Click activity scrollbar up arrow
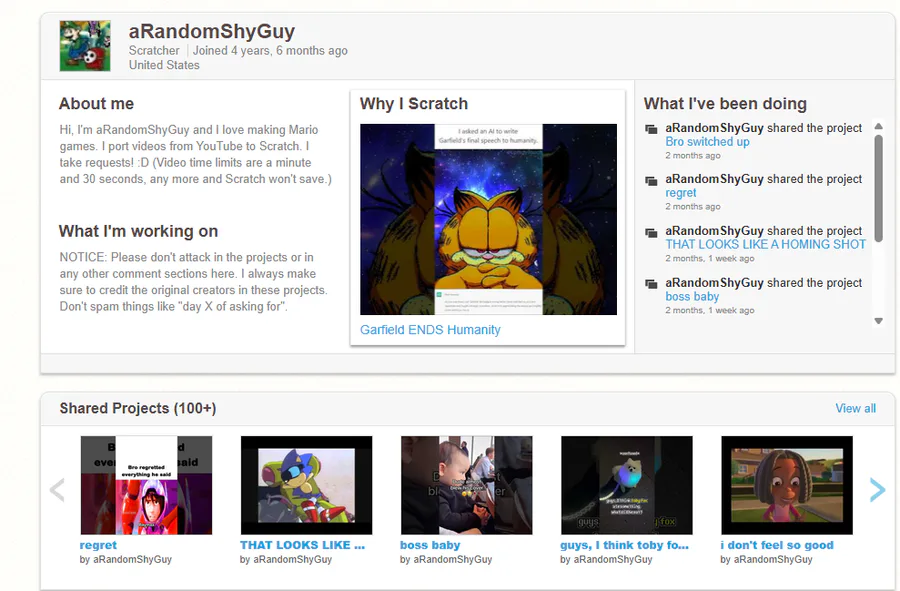This screenshot has width=900, height=591. 878,126
